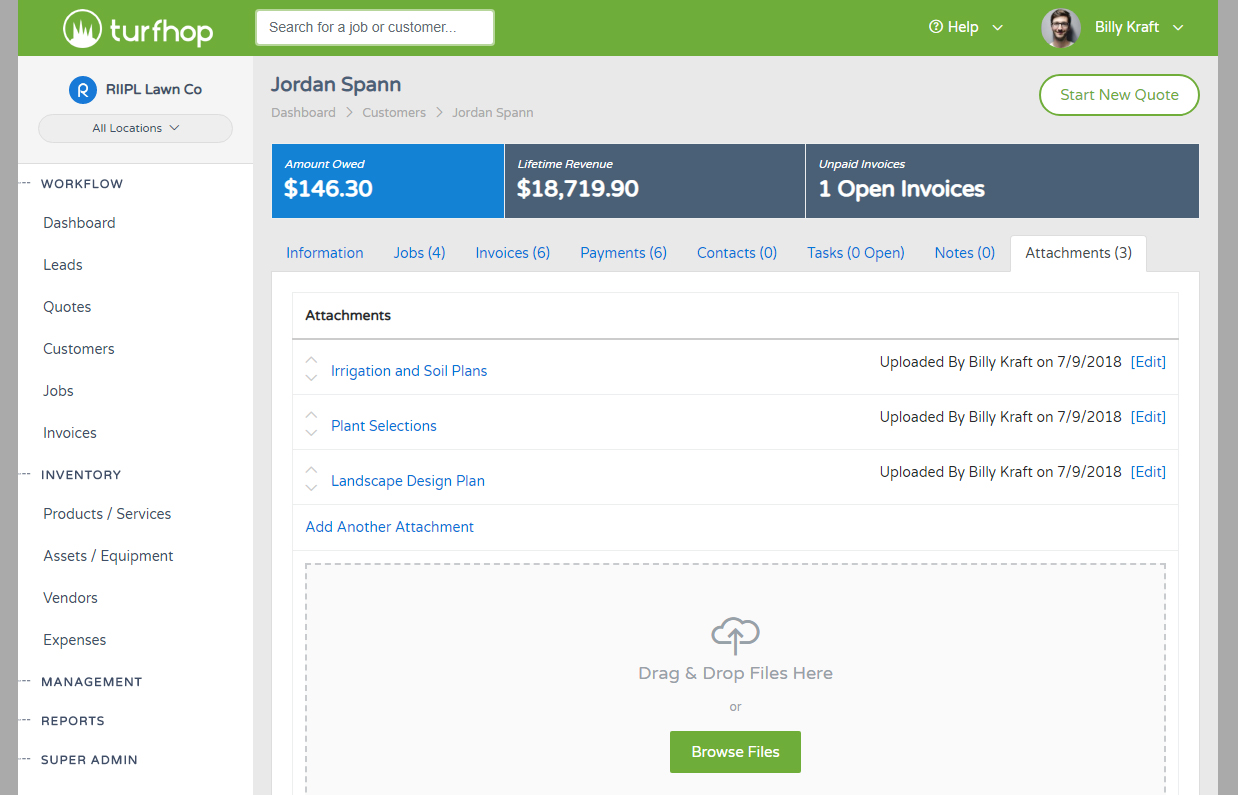Edit the Irrigation and Soil Plans attachment
This screenshot has width=1238, height=795.
(1148, 362)
